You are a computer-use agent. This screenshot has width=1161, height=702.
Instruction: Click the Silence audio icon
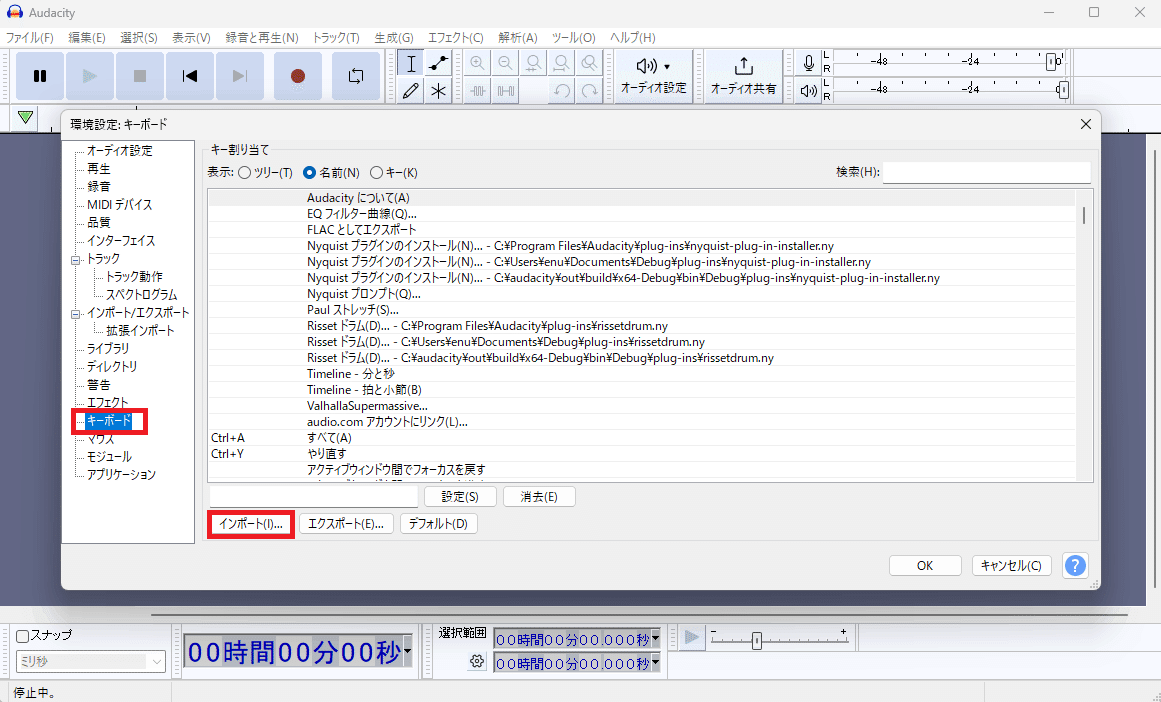tap(506, 91)
